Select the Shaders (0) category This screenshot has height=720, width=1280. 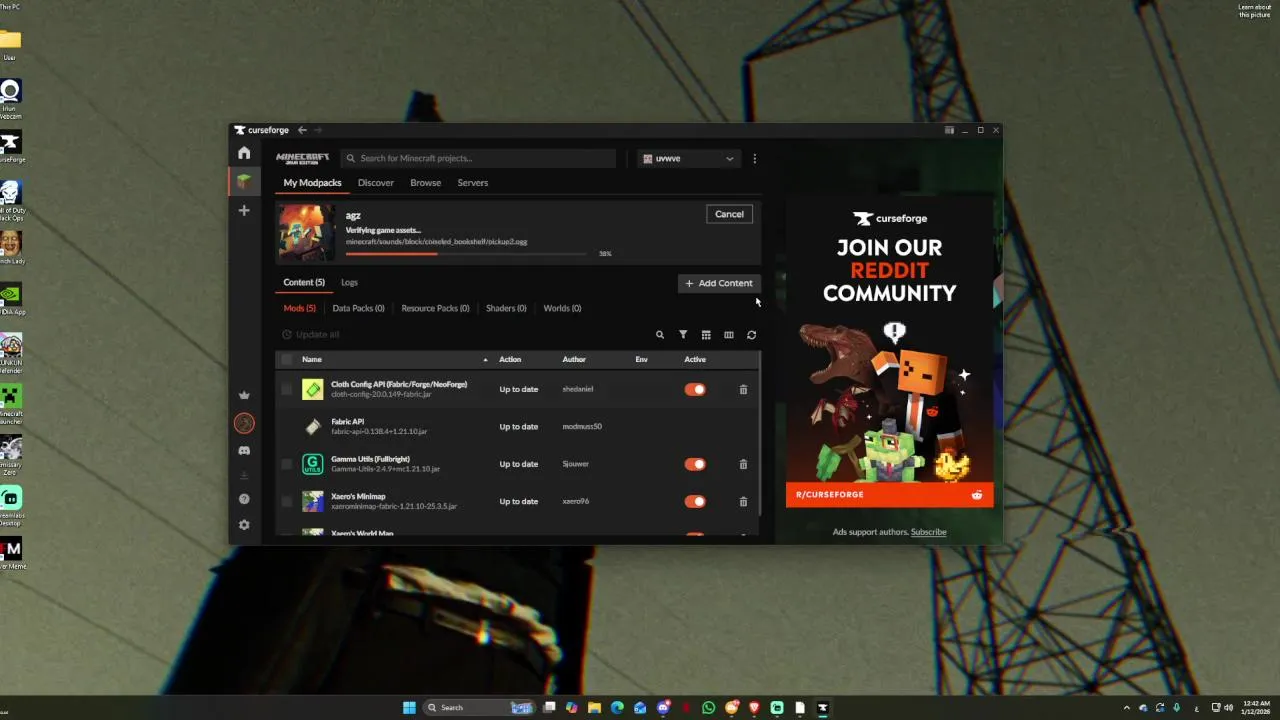pos(506,308)
